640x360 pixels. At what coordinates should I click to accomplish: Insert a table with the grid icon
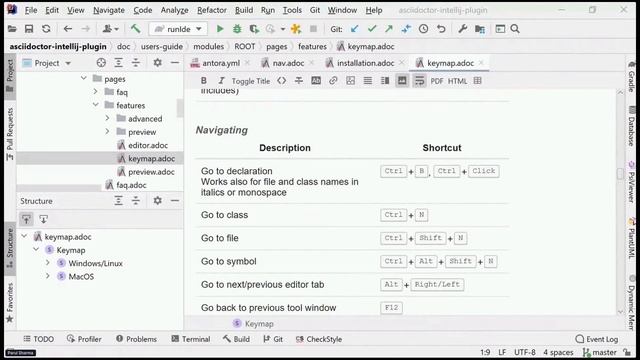(478, 81)
